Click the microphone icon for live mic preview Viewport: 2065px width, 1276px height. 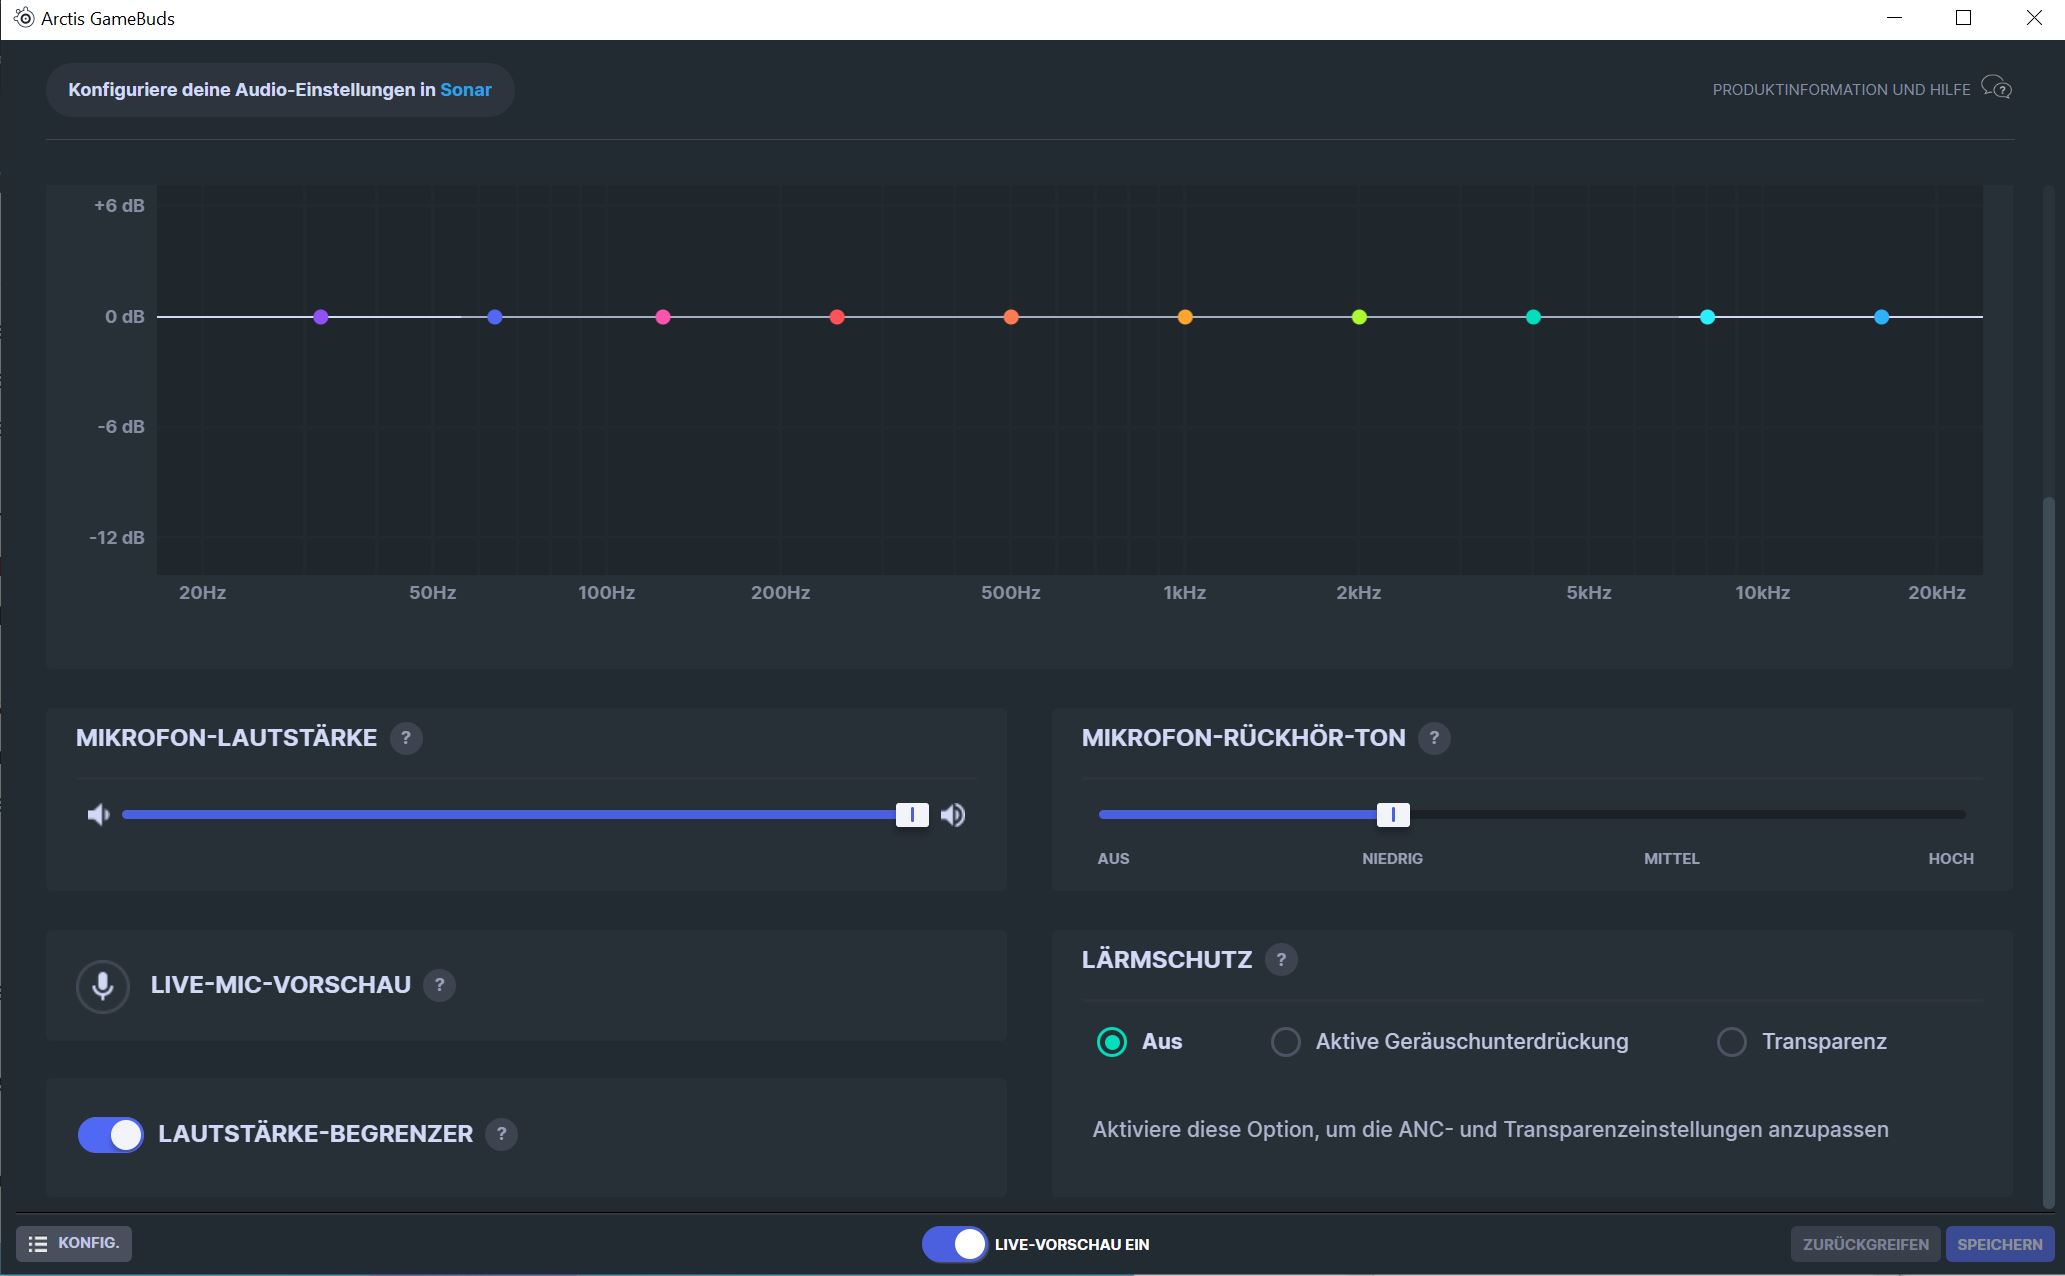pyautogui.click(x=102, y=986)
